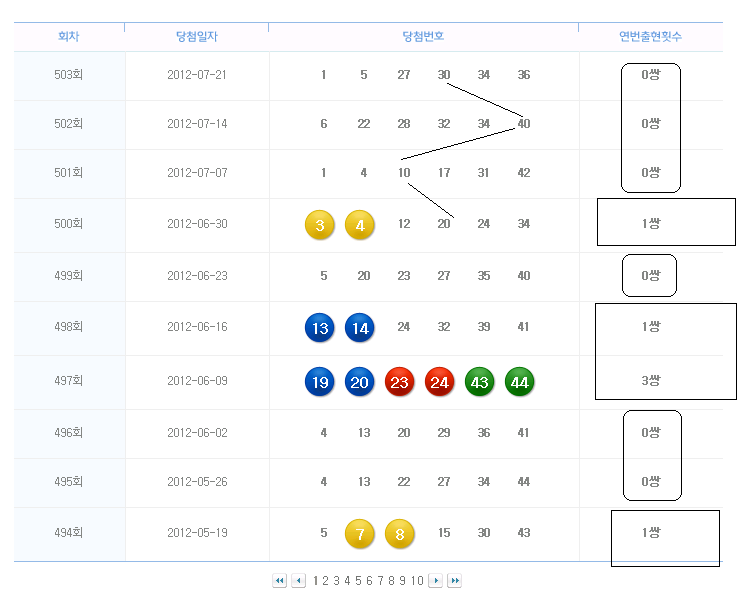Open page 5 of the results
This screenshot has height=594, width=746.
point(358,581)
